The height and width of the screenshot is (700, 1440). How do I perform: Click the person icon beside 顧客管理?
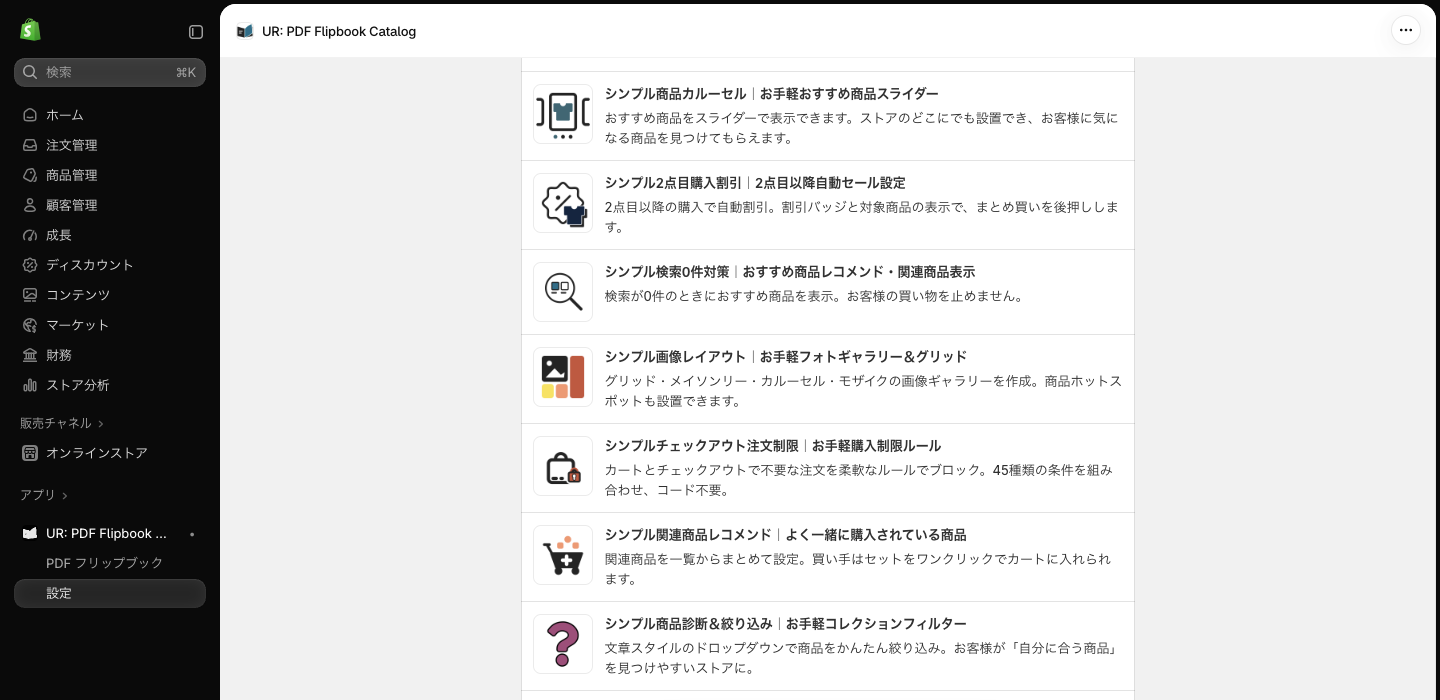pos(30,205)
